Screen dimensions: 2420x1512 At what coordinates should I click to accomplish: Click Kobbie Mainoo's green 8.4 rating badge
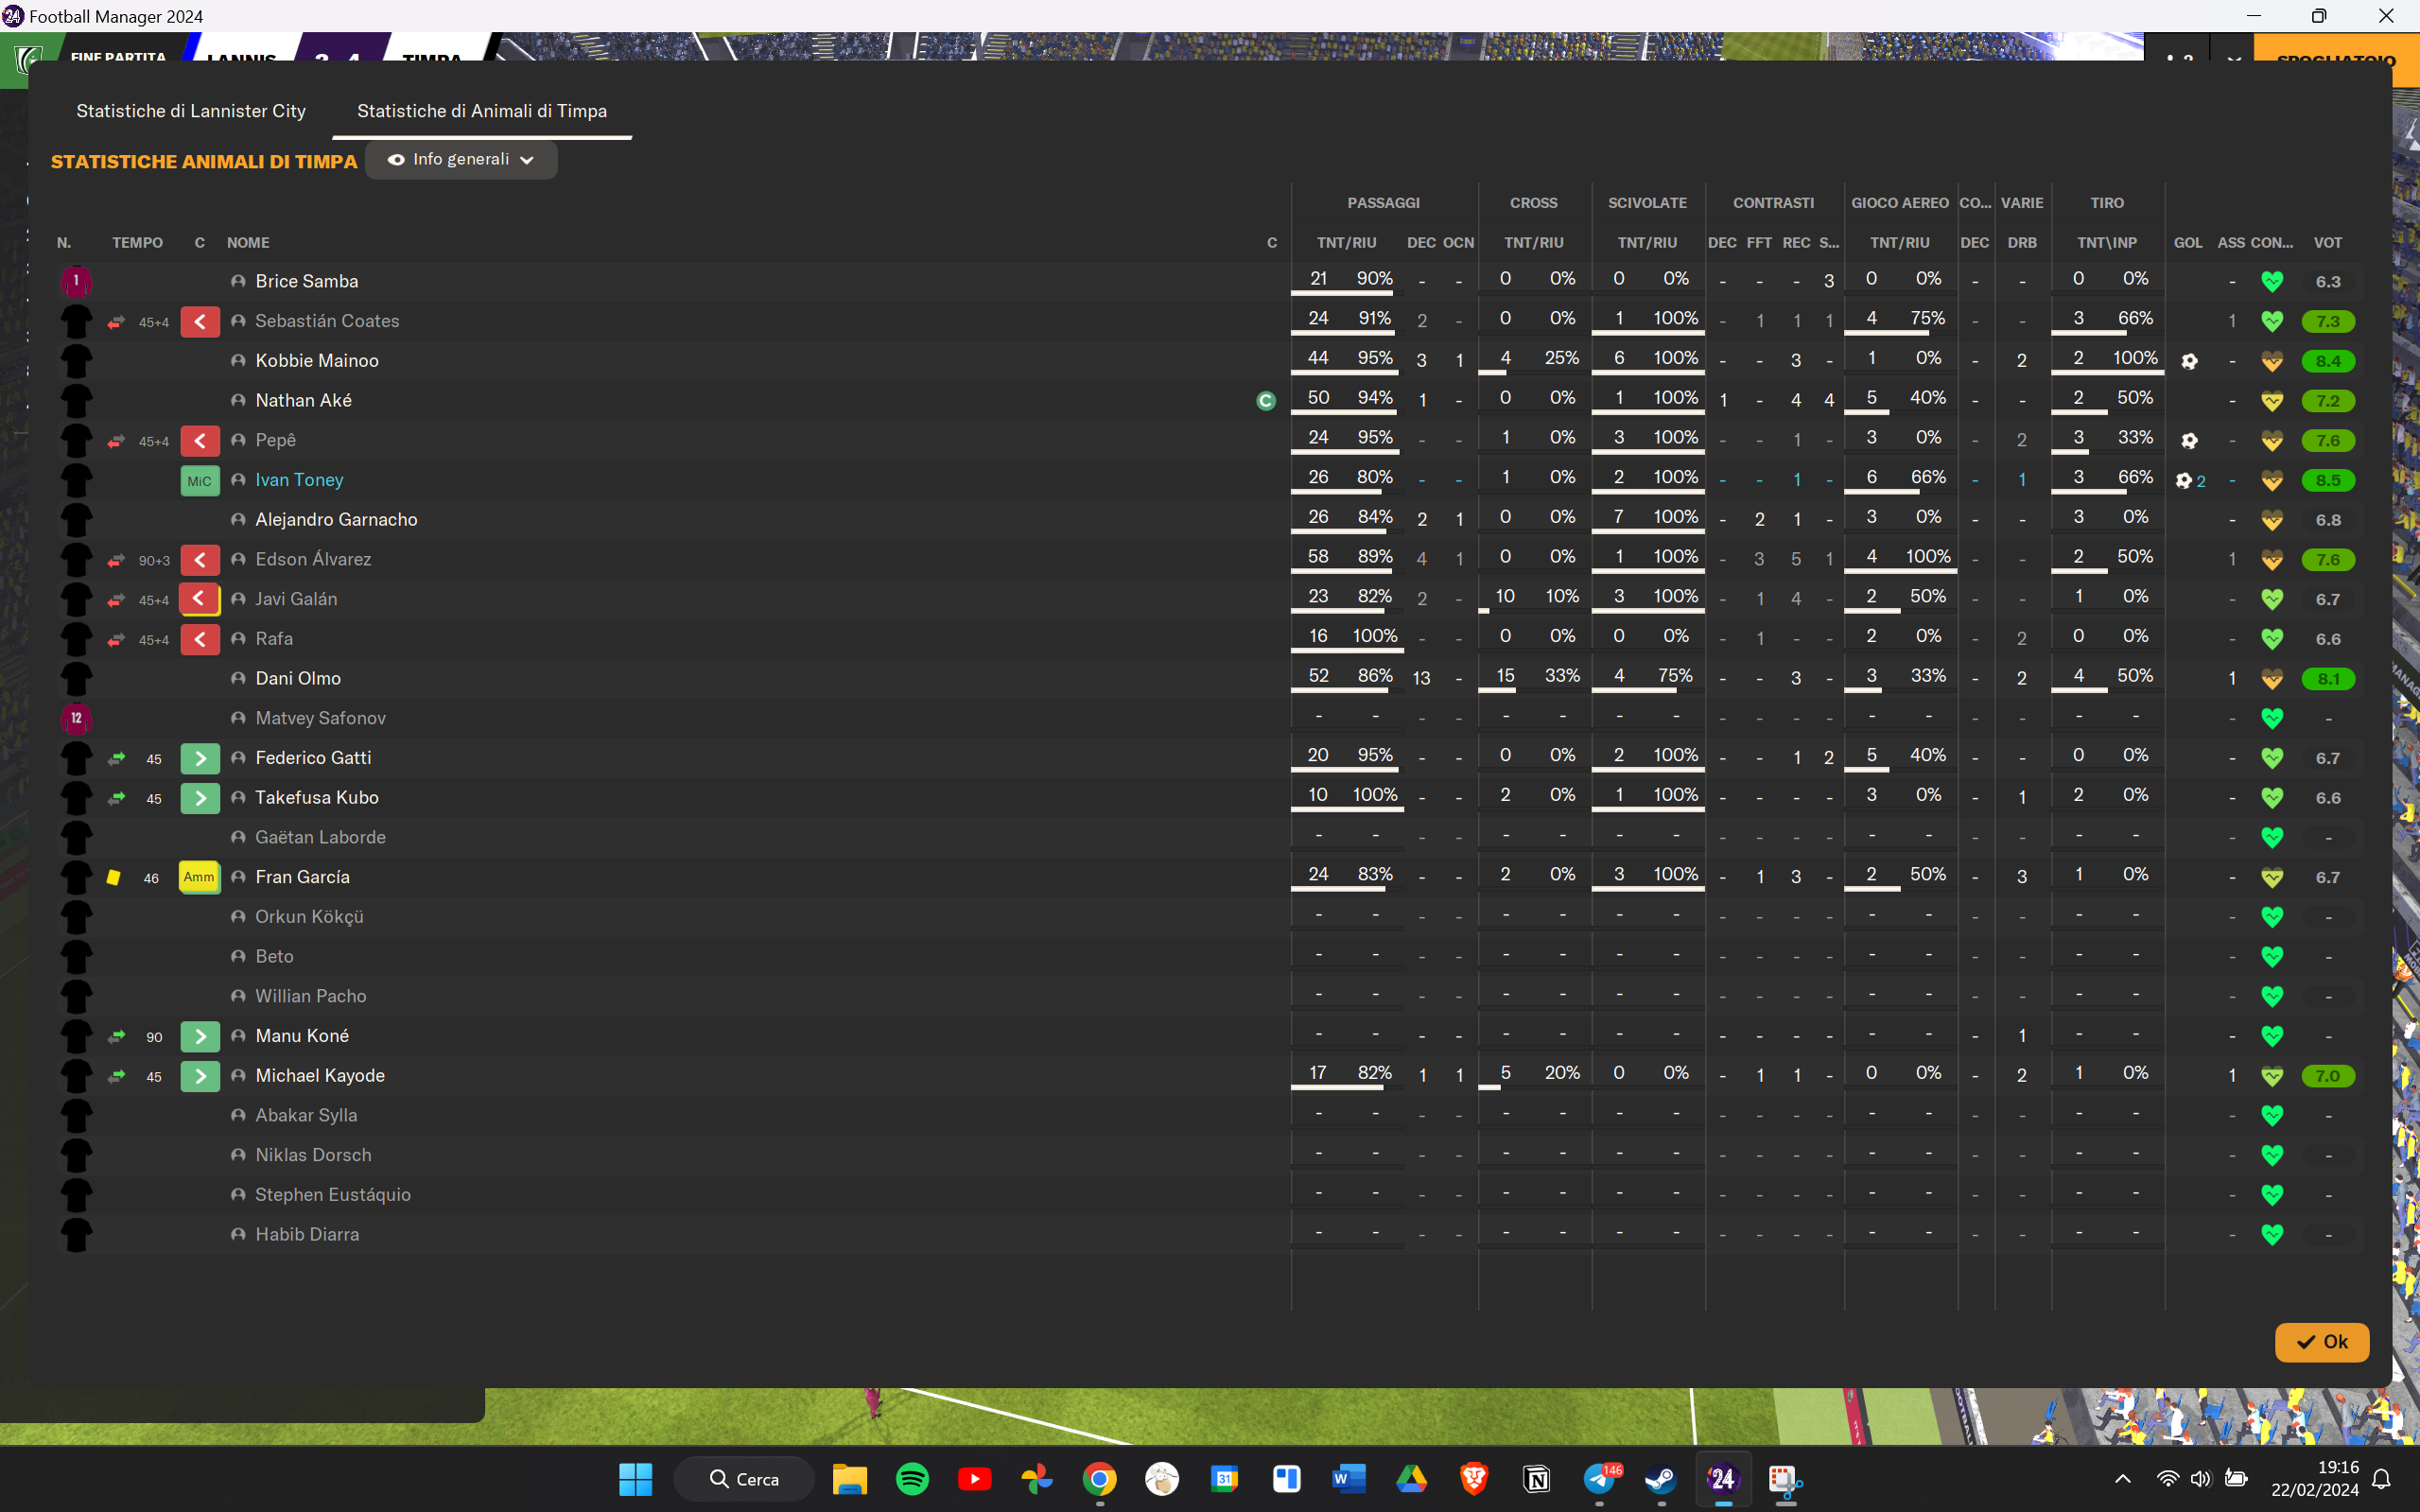[x=2327, y=361]
